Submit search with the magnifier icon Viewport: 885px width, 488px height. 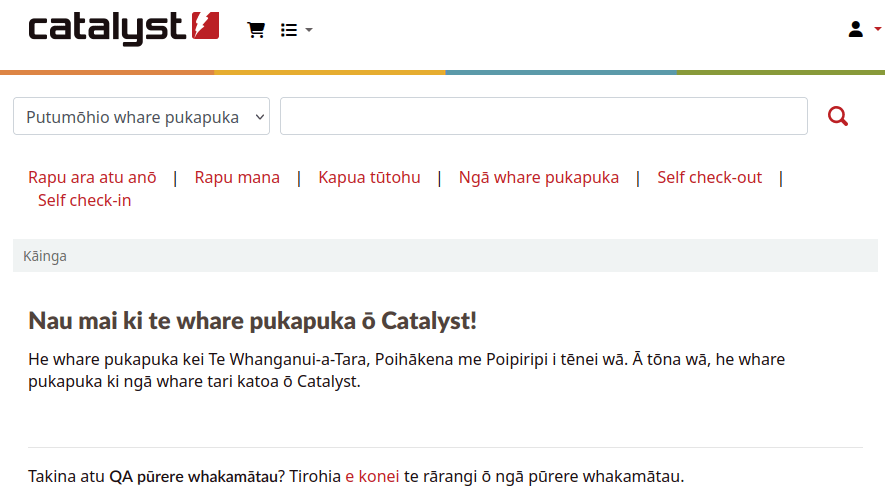838,116
